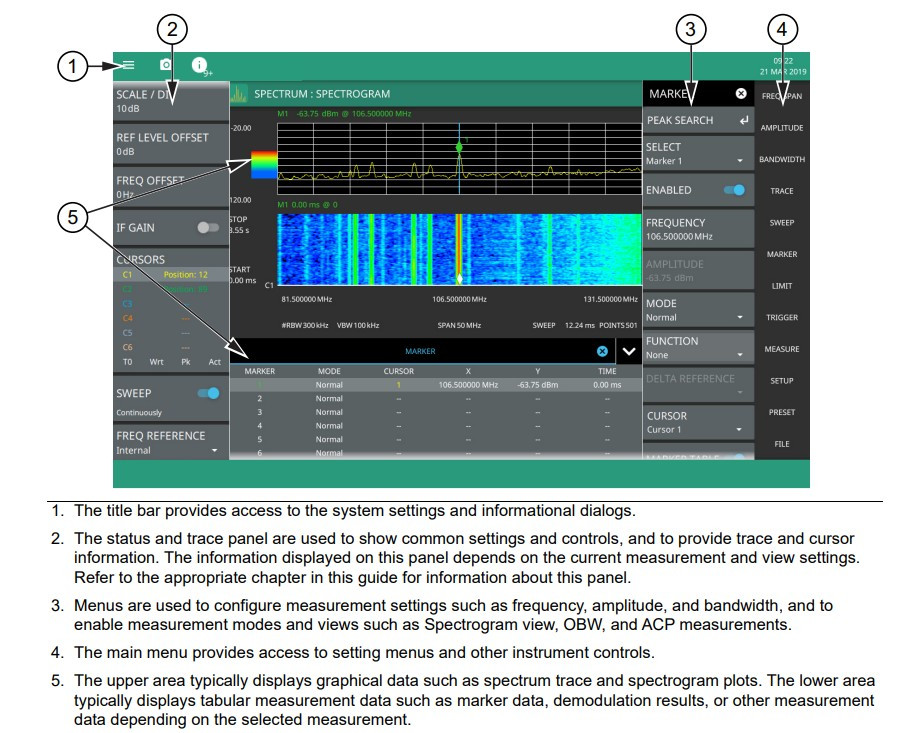This screenshot has height=733, width=919.
Task: Click the date and time display
Action: [783, 66]
